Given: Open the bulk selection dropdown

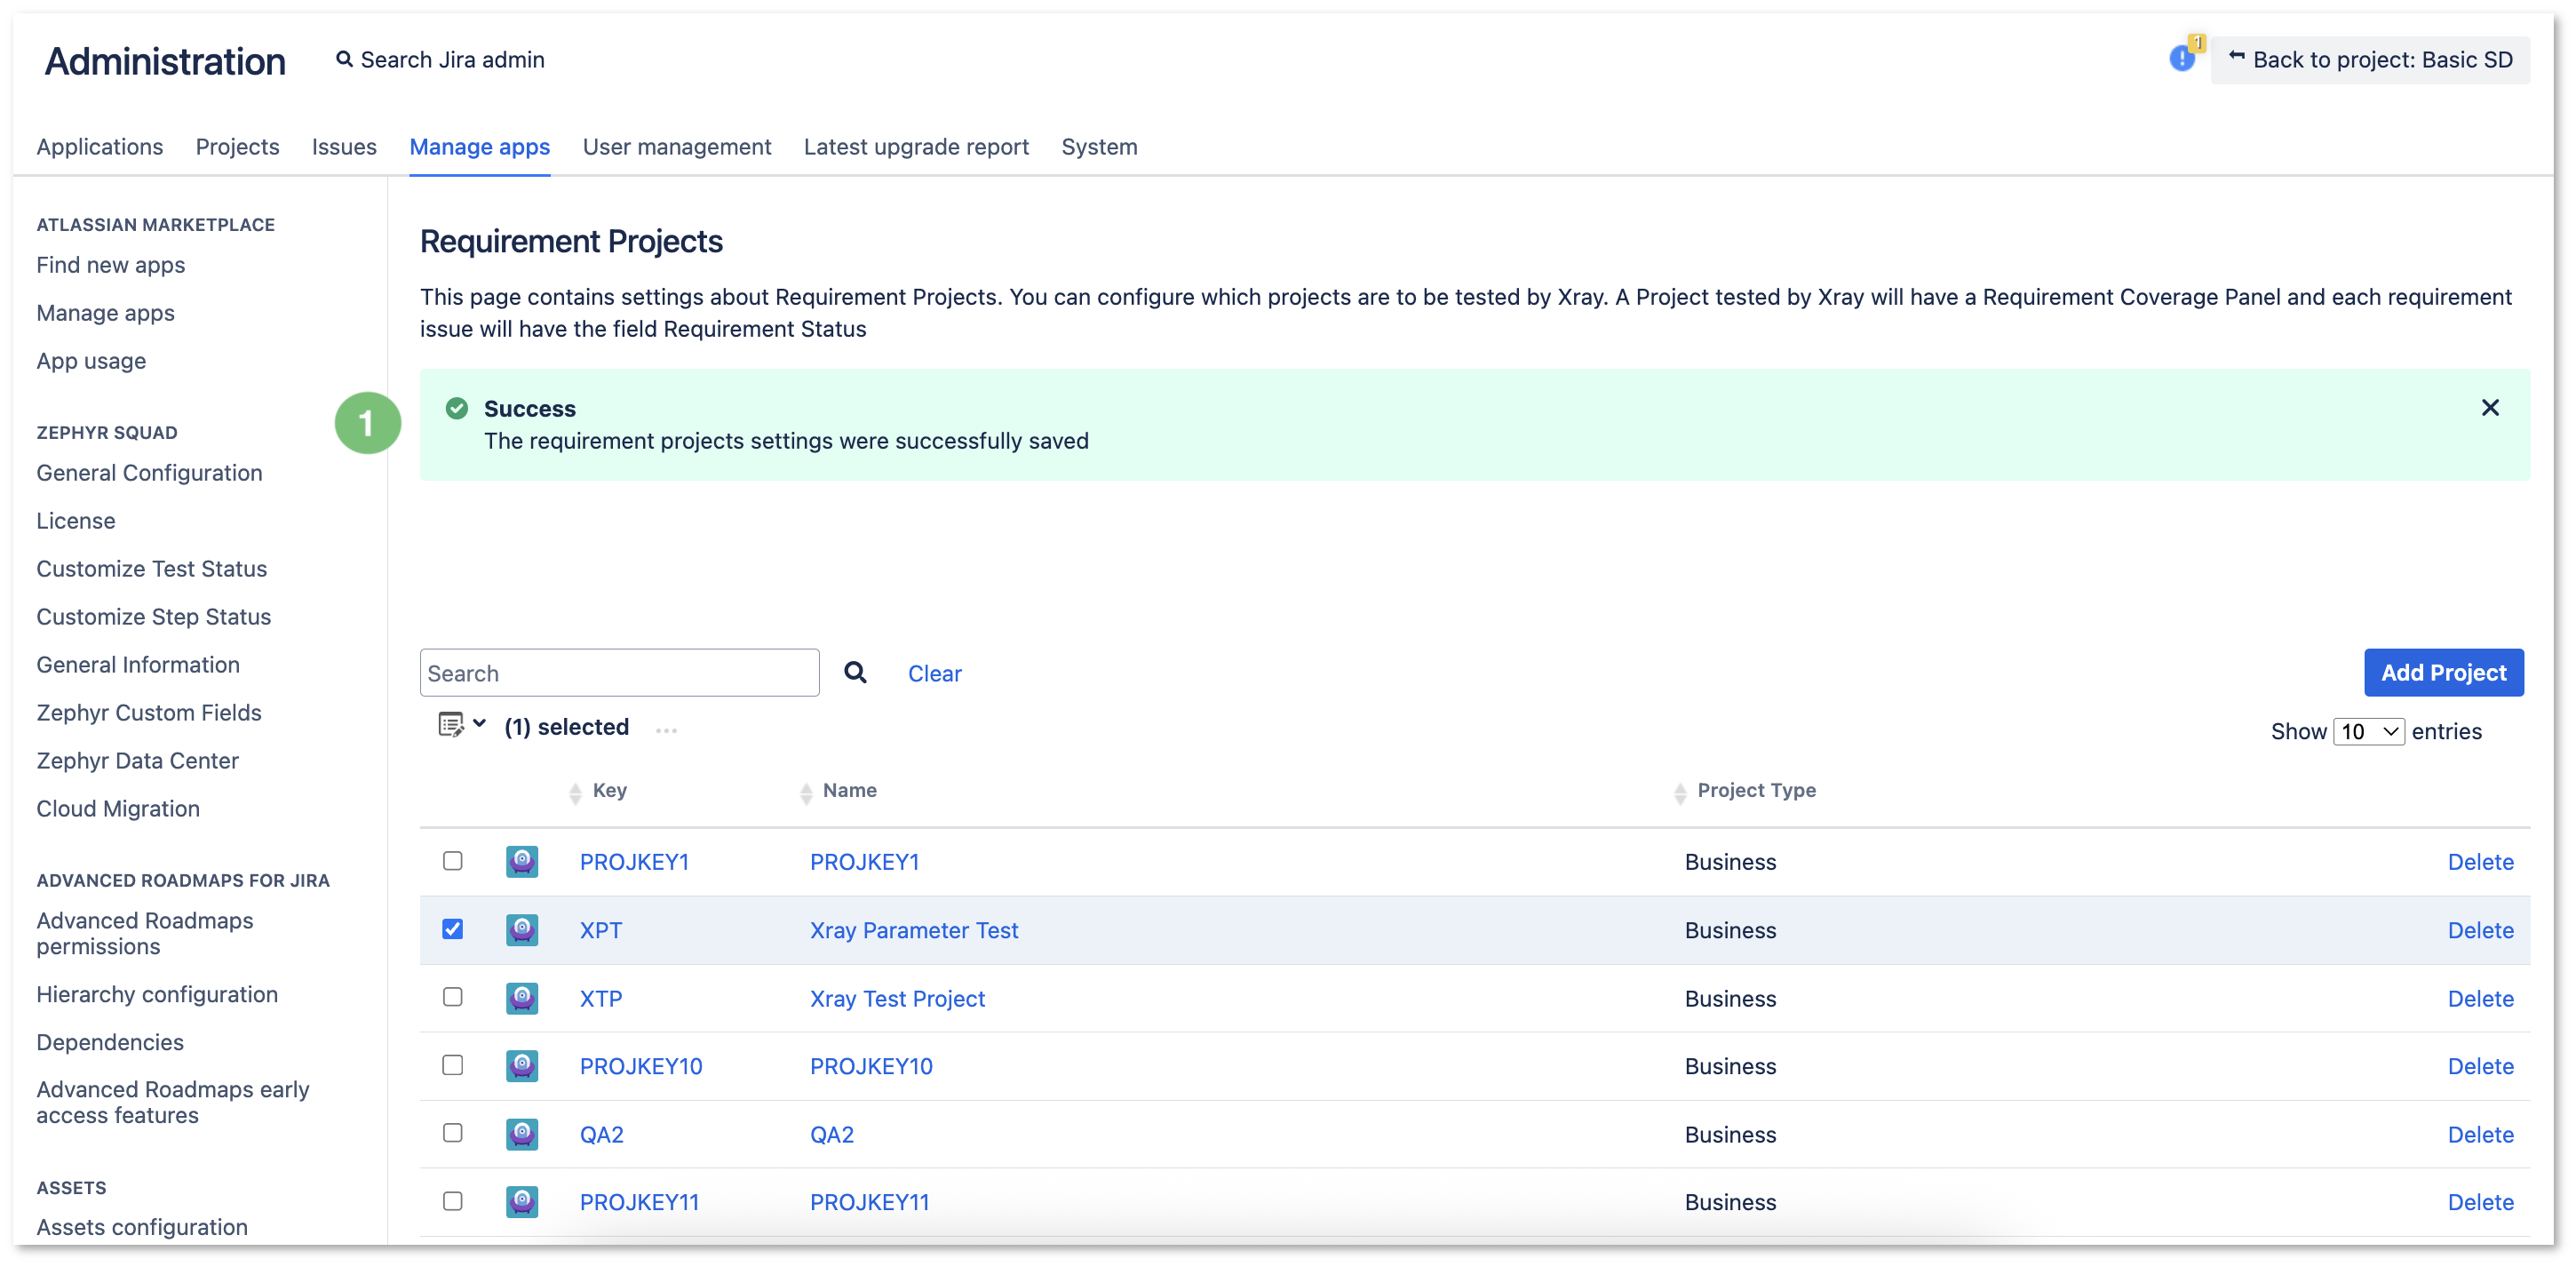Looking at the screenshot, I should 462,725.
